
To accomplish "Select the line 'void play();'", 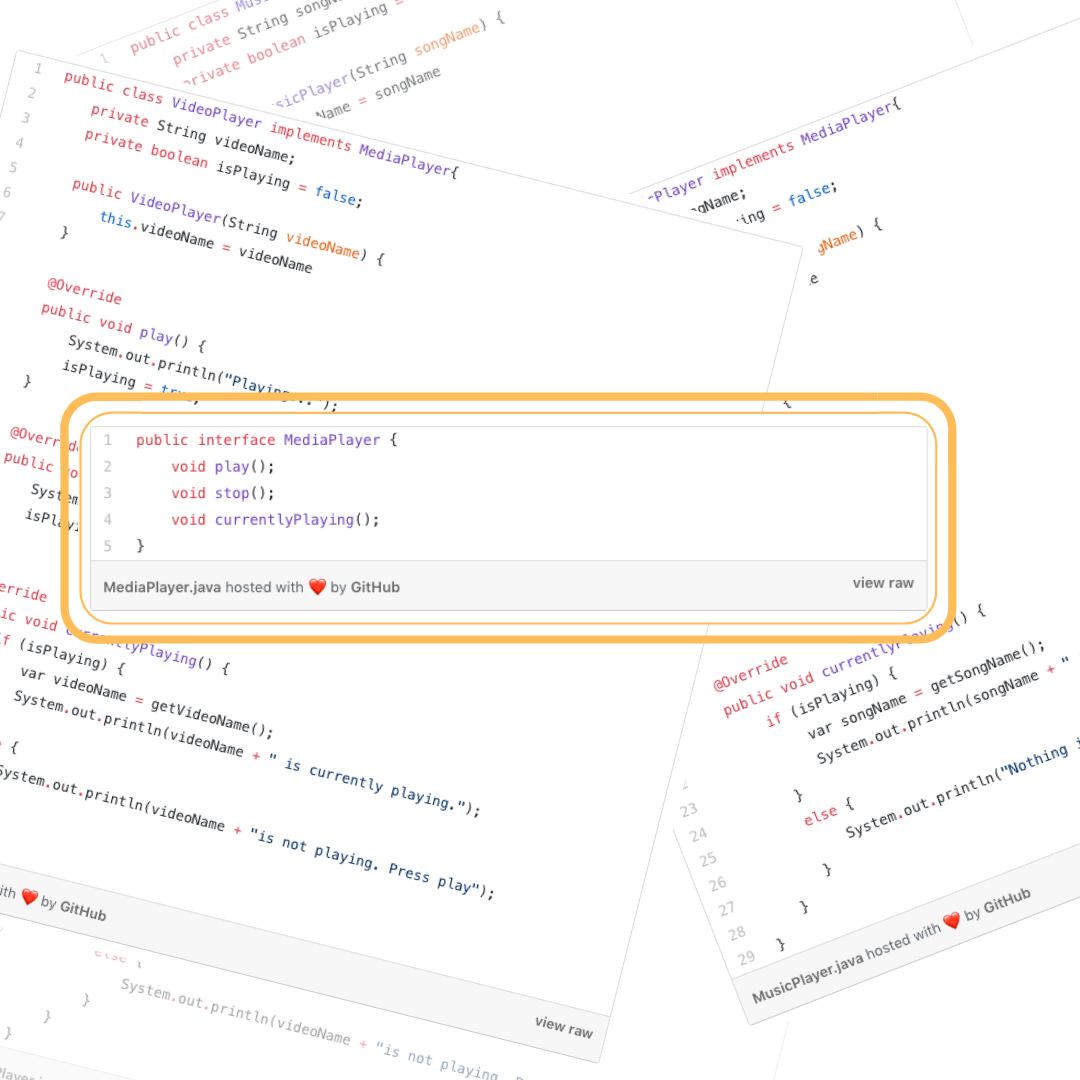I will tap(222, 466).
